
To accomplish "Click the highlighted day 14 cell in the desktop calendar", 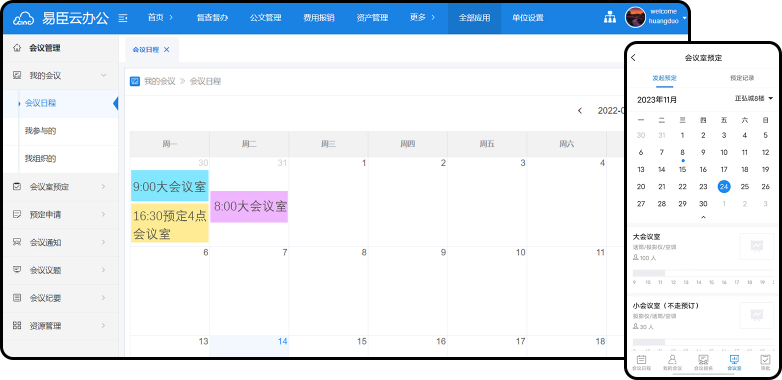I will click(249, 346).
